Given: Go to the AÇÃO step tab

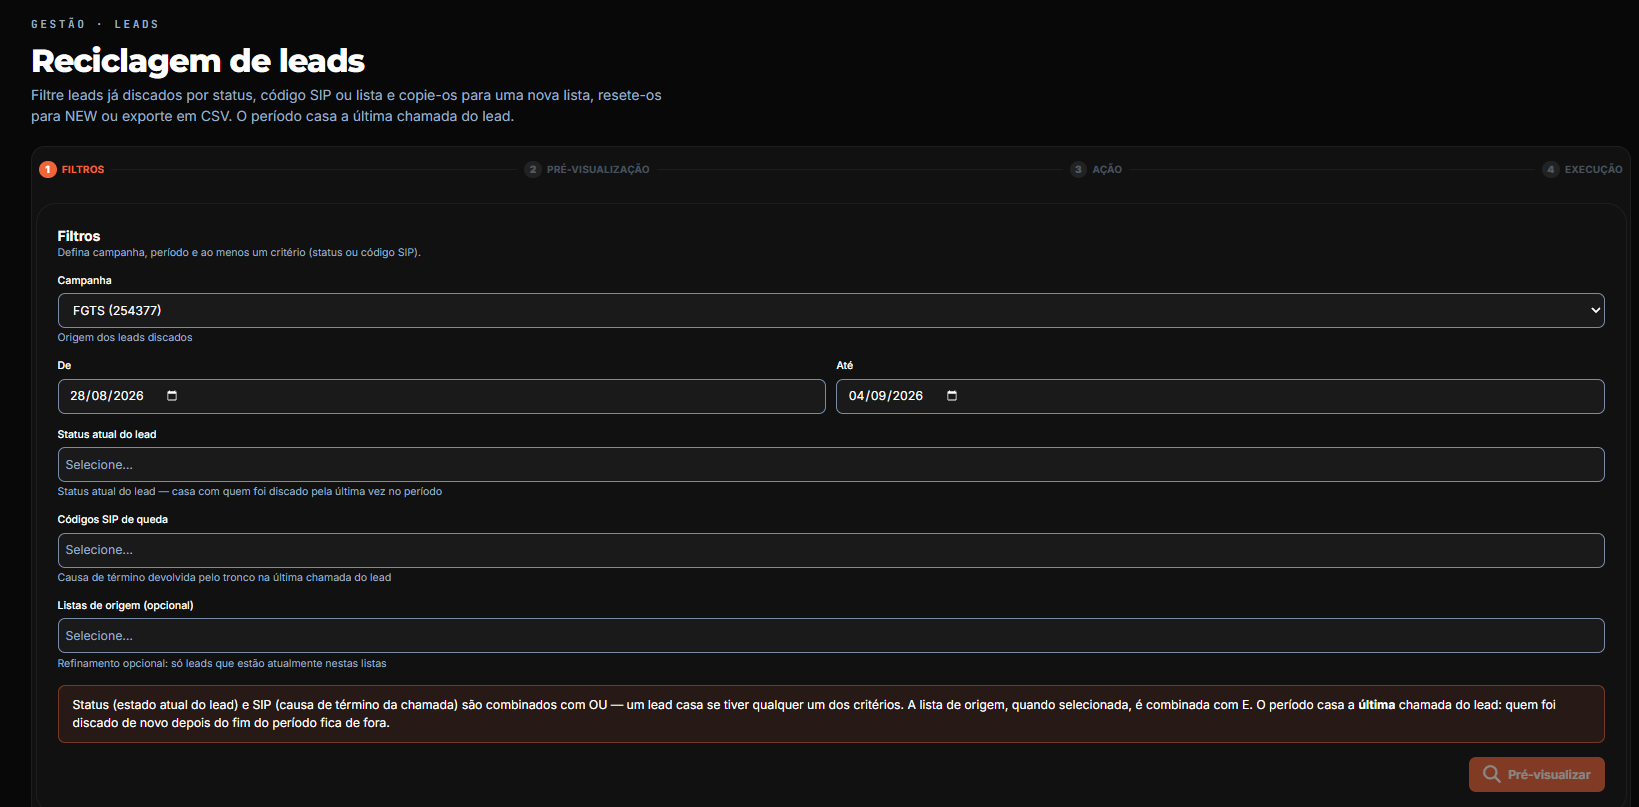Looking at the screenshot, I should pos(1096,169).
